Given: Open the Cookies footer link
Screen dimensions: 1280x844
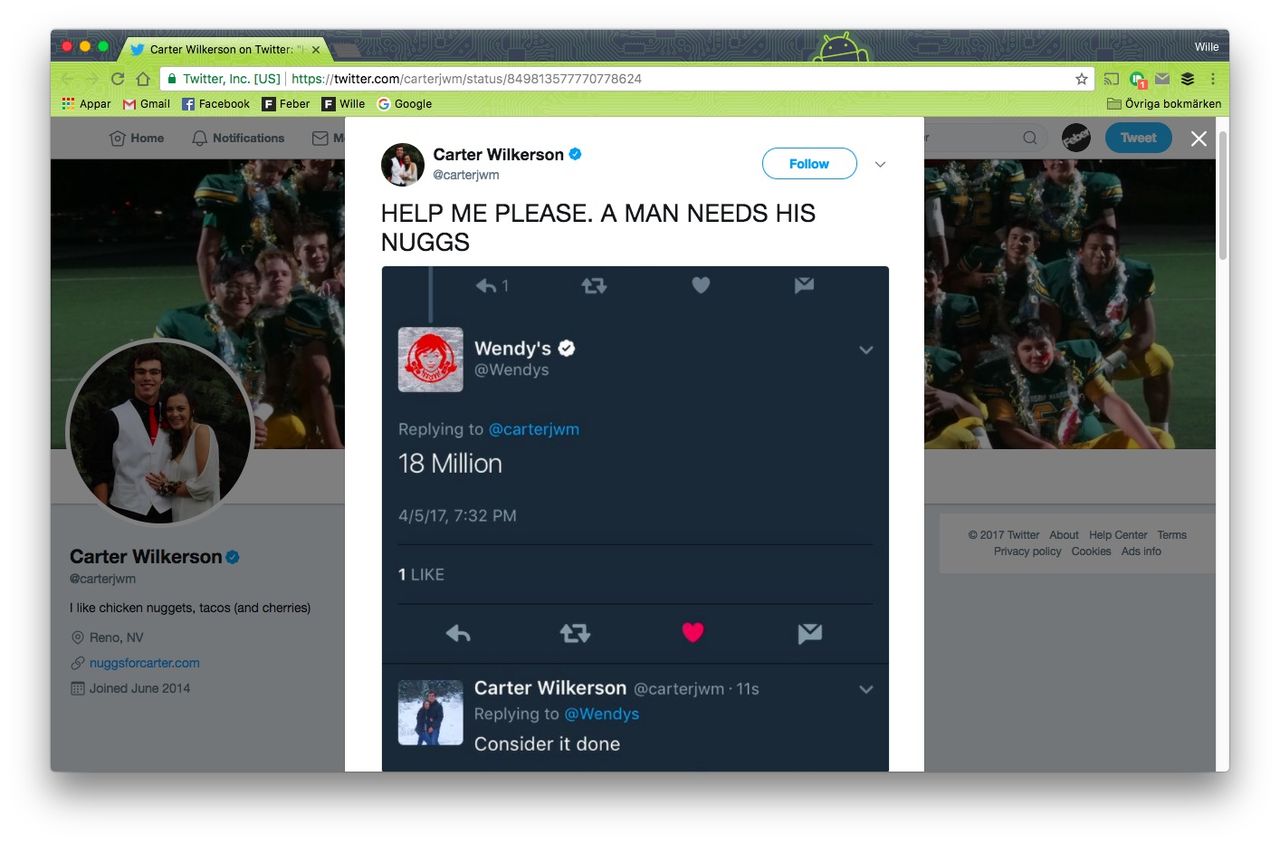Looking at the screenshot, I should pyautogui.click(x=1091, y=551).
